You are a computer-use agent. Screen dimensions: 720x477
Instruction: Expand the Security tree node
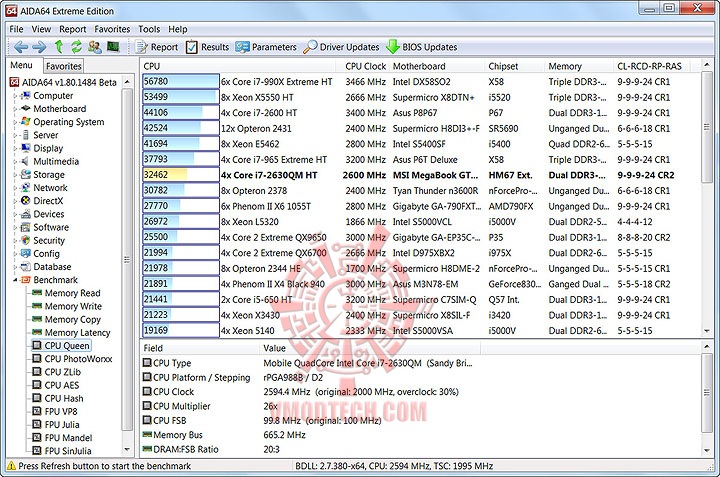coord(15,241)
